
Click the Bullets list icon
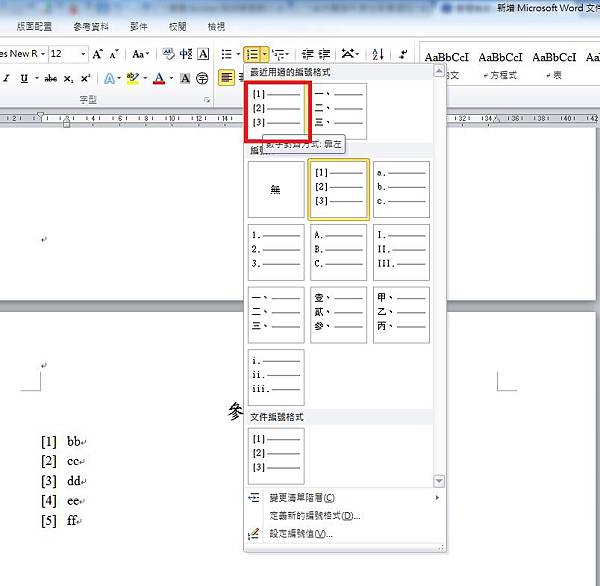pyautogui.click(x=227, y=54)
